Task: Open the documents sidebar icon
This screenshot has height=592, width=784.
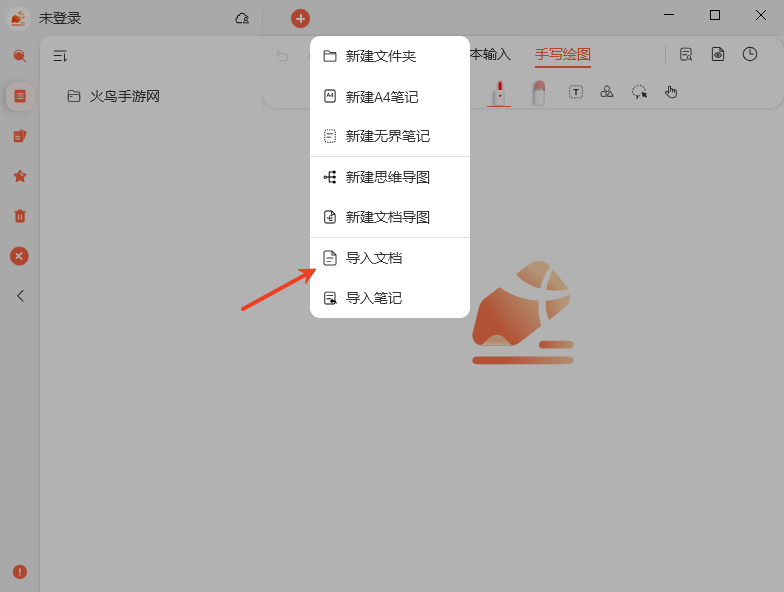Action: (20, 136)
